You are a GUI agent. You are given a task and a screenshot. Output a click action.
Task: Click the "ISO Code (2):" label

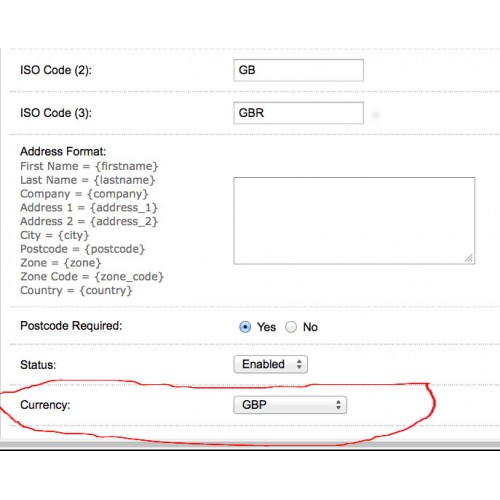pyautogui.click(x=56, y=70)
